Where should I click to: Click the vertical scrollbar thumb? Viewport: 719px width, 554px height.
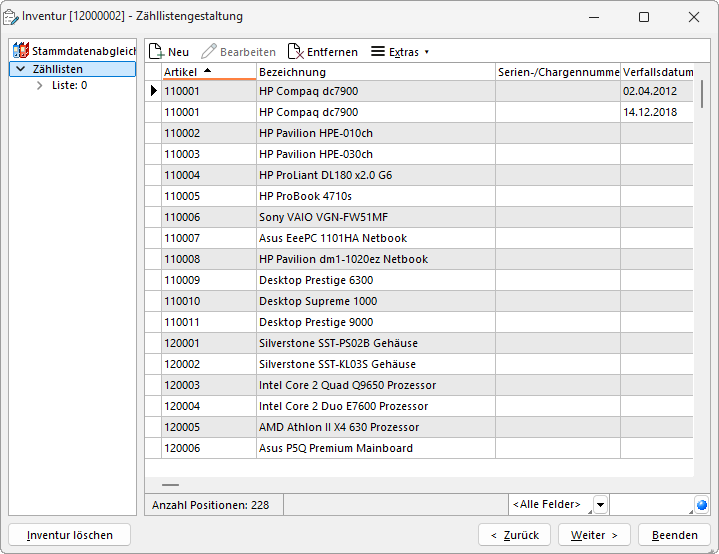tap(702, 94)
